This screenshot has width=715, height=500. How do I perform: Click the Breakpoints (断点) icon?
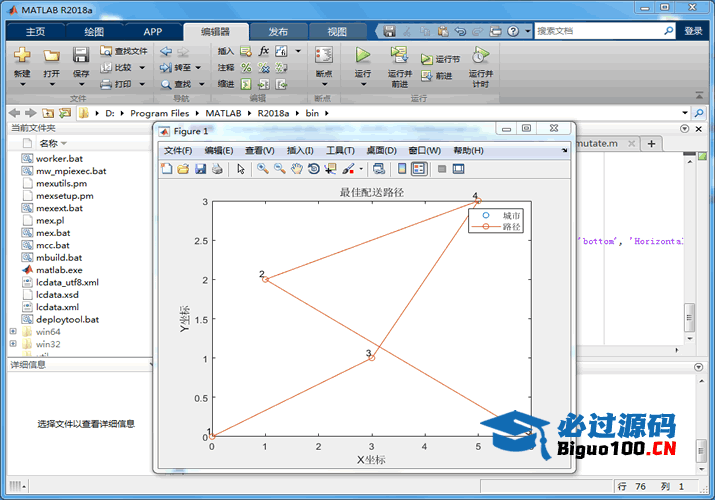pos(324,55)
